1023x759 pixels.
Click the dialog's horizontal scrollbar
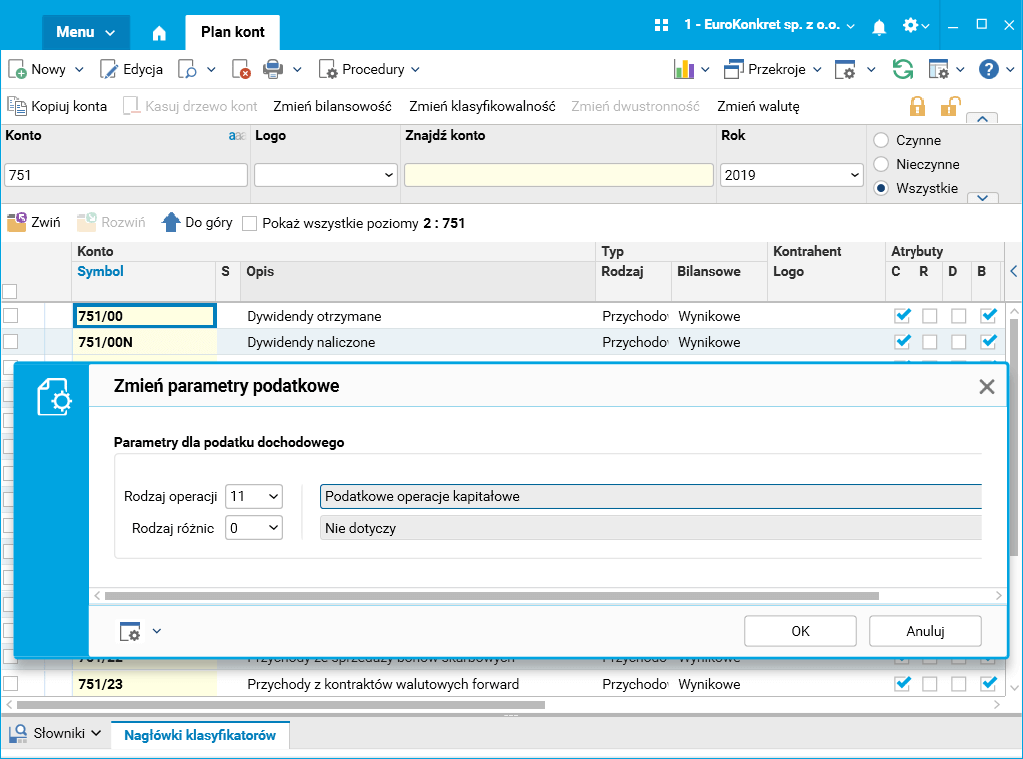pyautogui.click(x=492, y=596)
